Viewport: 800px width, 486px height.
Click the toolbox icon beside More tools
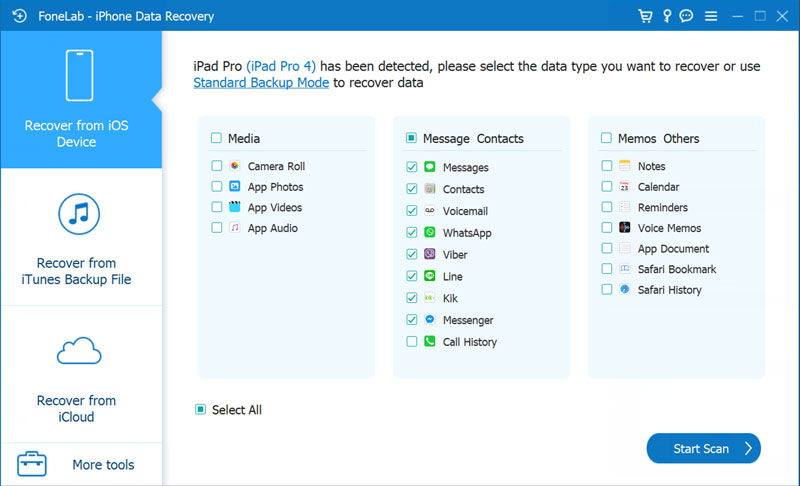[32, 464]
